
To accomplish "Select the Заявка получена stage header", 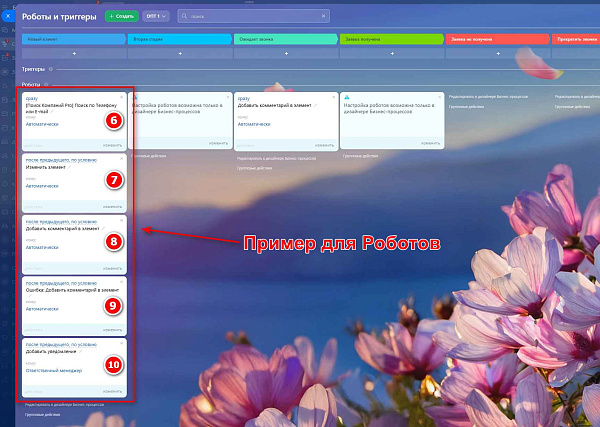I will click(392, 39).
